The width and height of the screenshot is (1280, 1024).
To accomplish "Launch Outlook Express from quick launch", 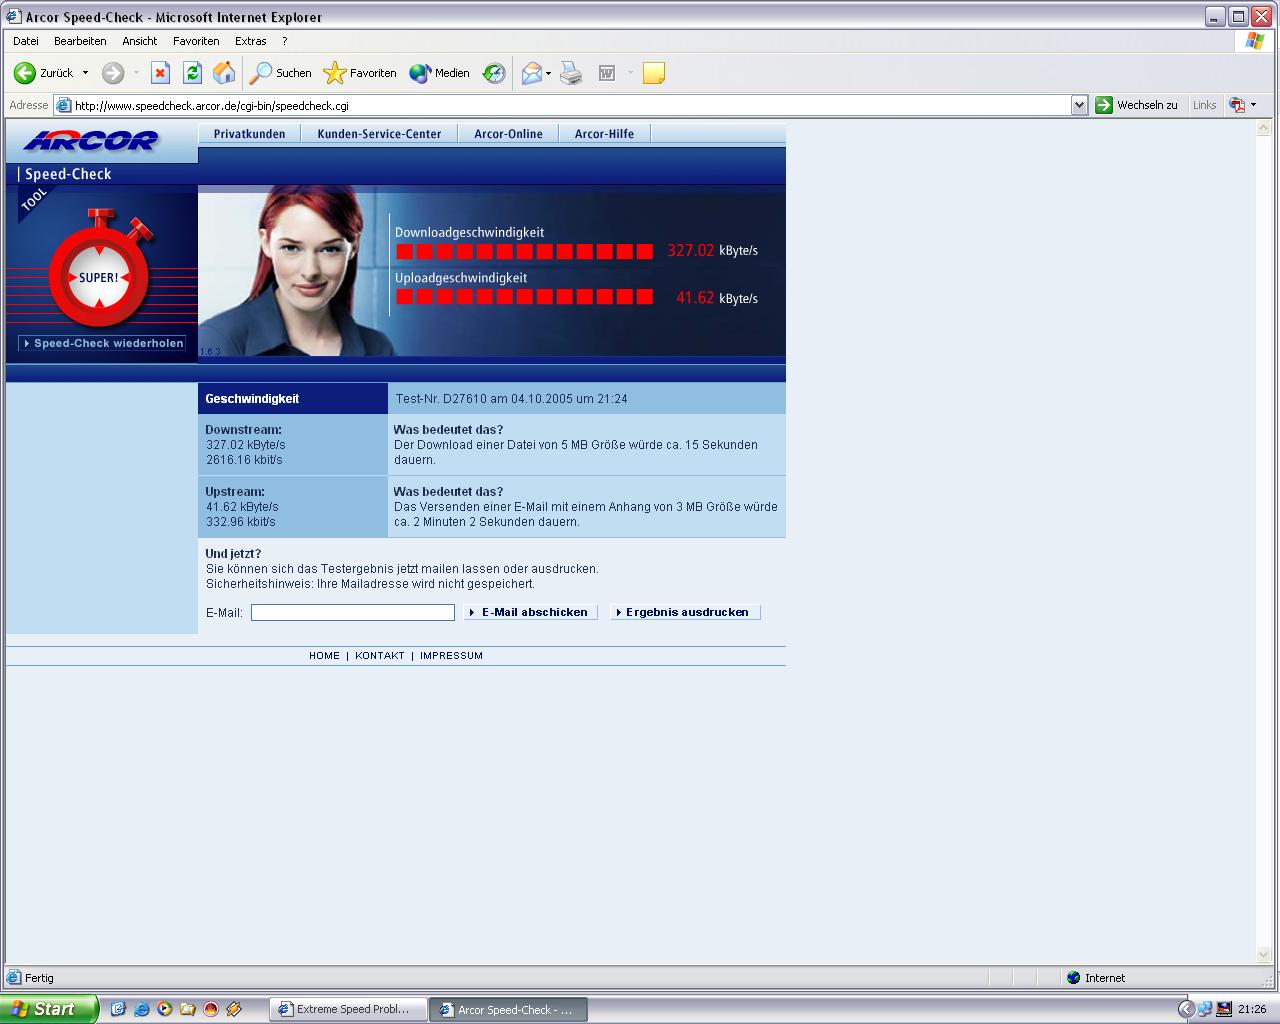I will (x=118, y=1009).
